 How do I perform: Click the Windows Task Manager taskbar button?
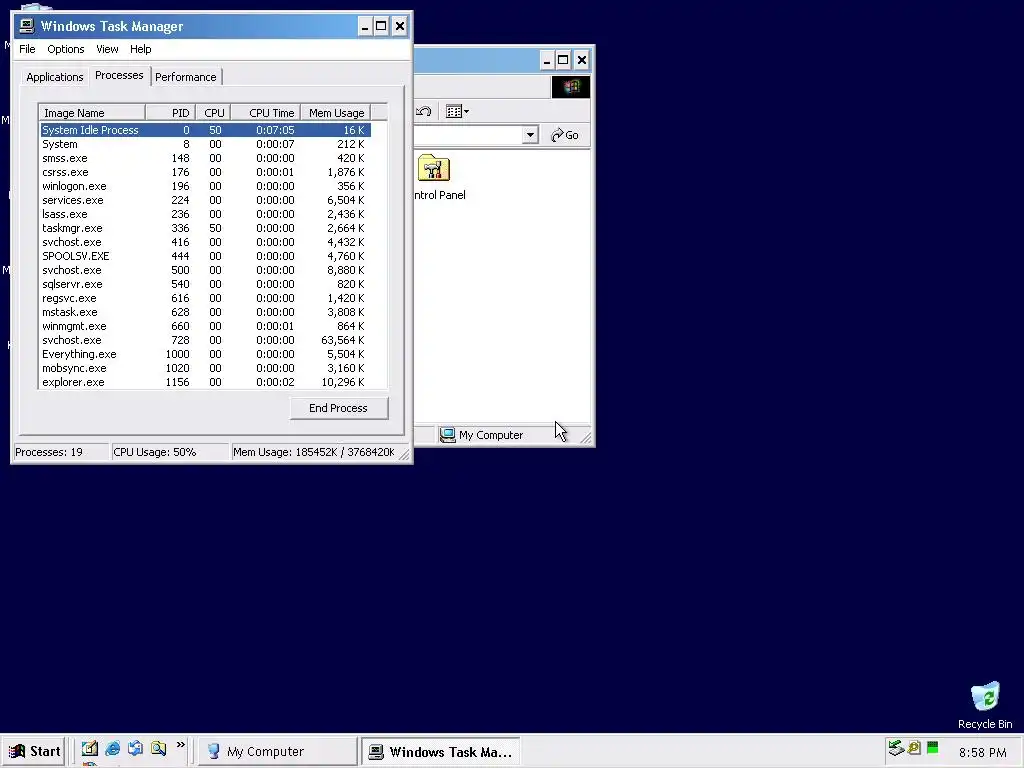point(441,751)
